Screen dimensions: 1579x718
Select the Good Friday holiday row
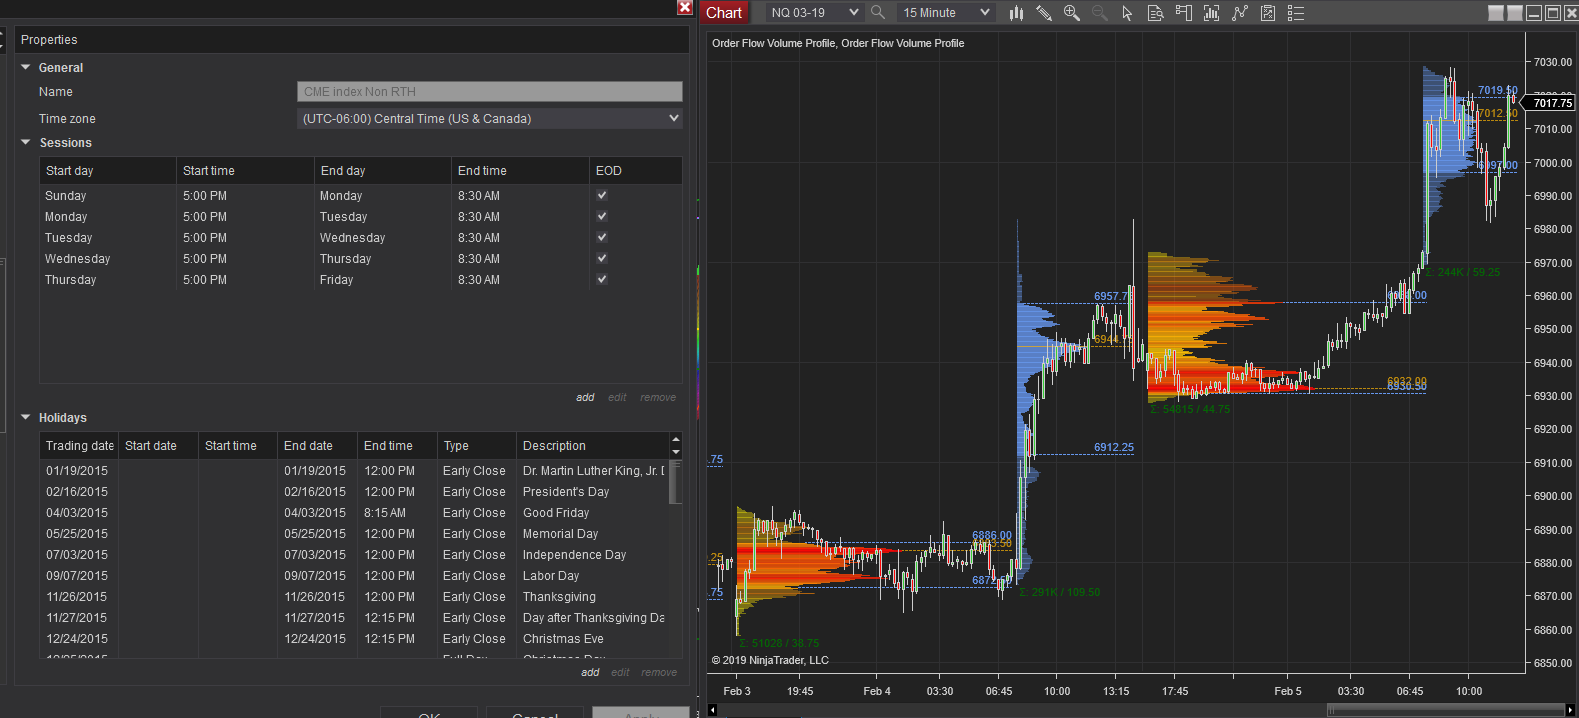tap(354, 513)
